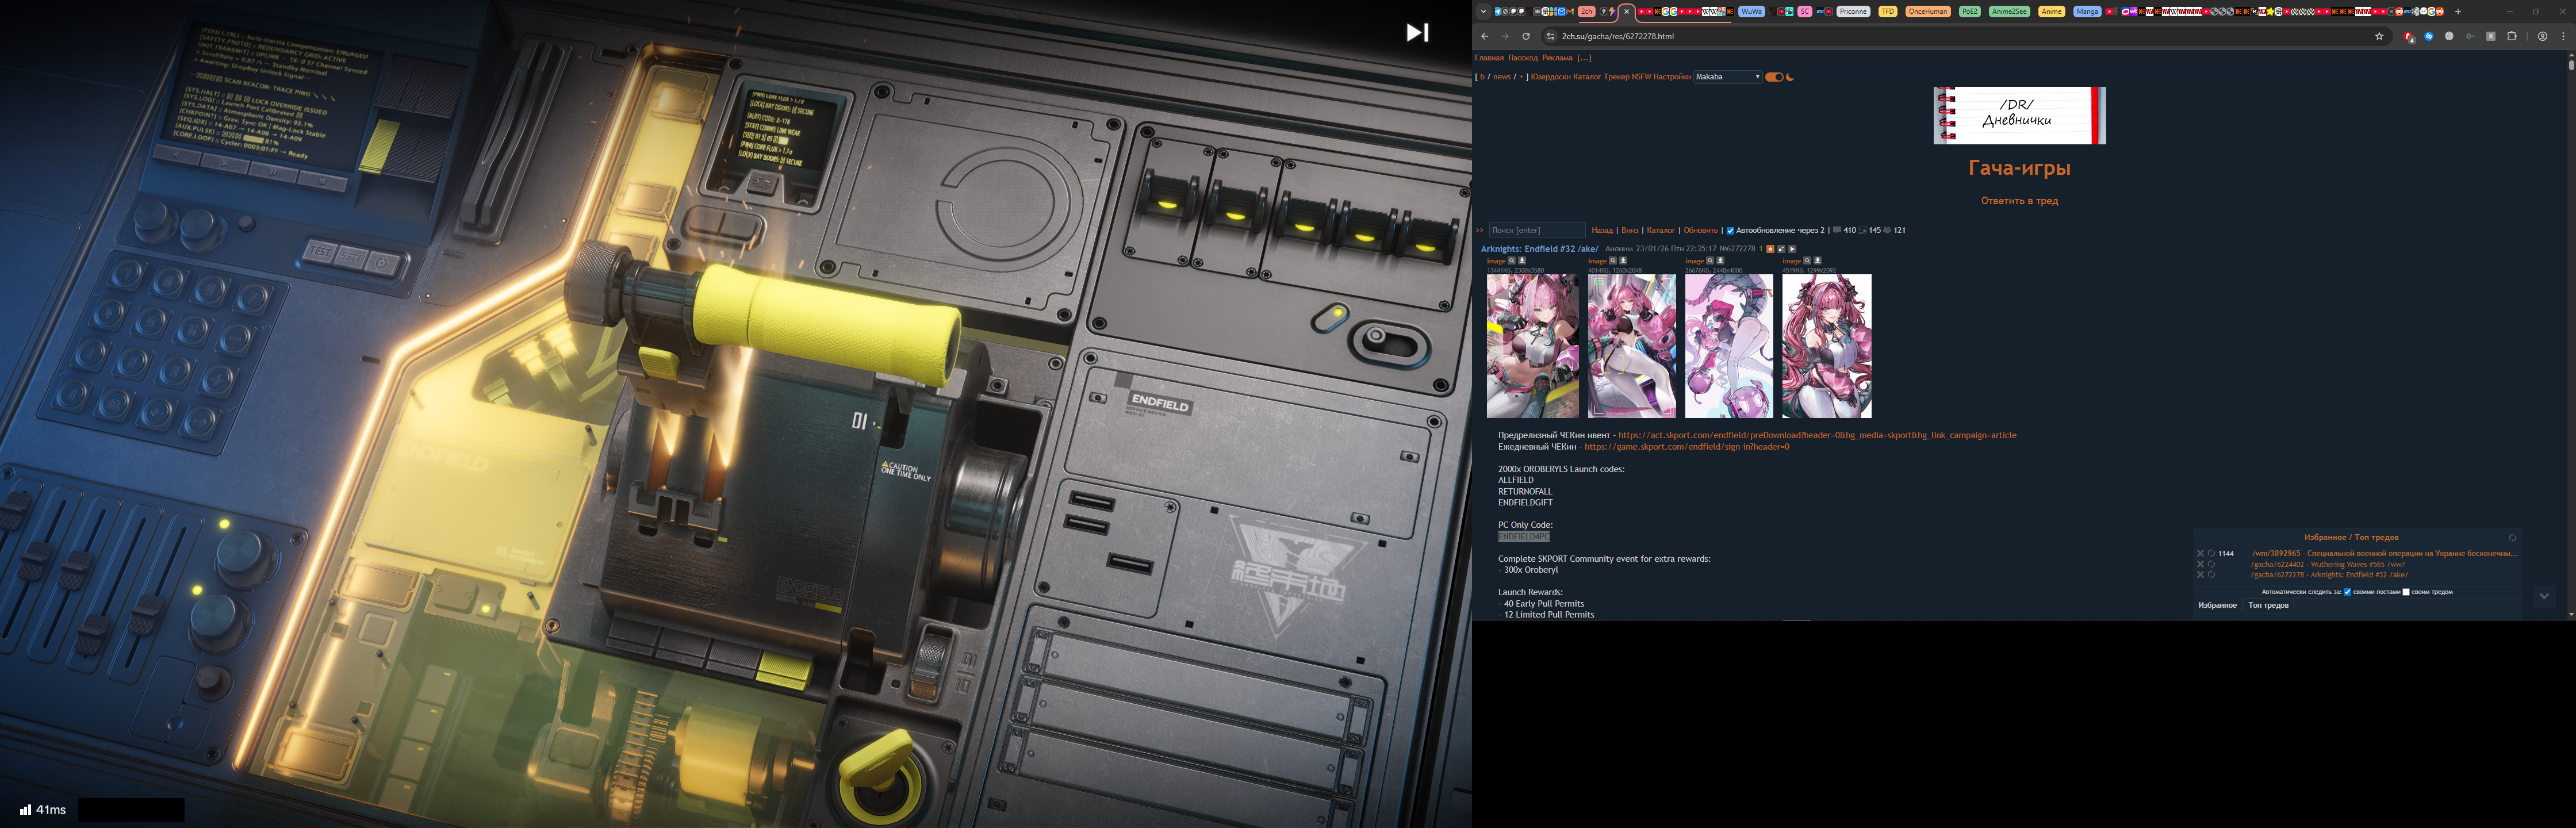
Task: Bookmark page with the address bar star
Action: click(x=2379, y=36)
